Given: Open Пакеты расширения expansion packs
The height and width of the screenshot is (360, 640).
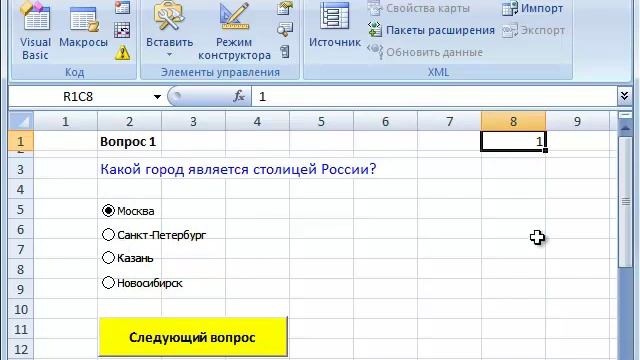Looking at the screenshot, I should pos(431,30).
